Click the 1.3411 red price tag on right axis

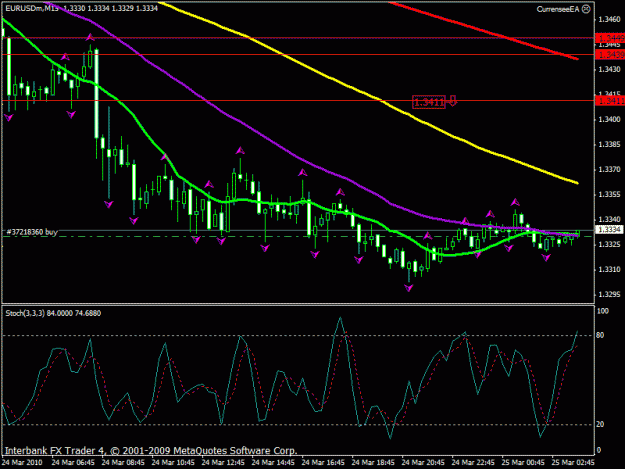pyautogui.click(x=609, y=100)
